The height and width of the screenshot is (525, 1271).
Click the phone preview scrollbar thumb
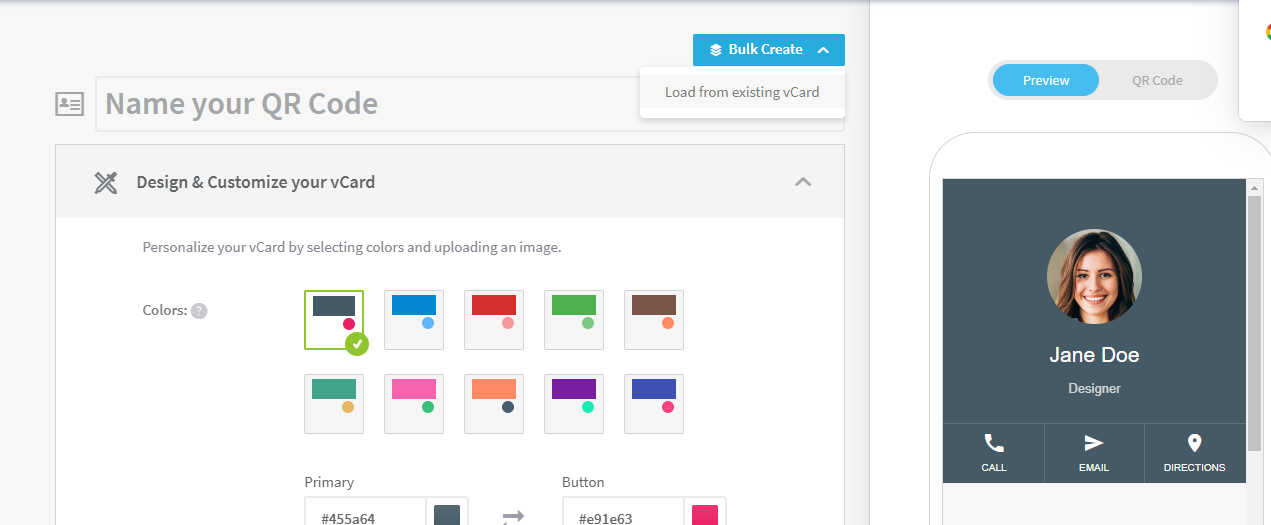click(x=1254, y=322)
